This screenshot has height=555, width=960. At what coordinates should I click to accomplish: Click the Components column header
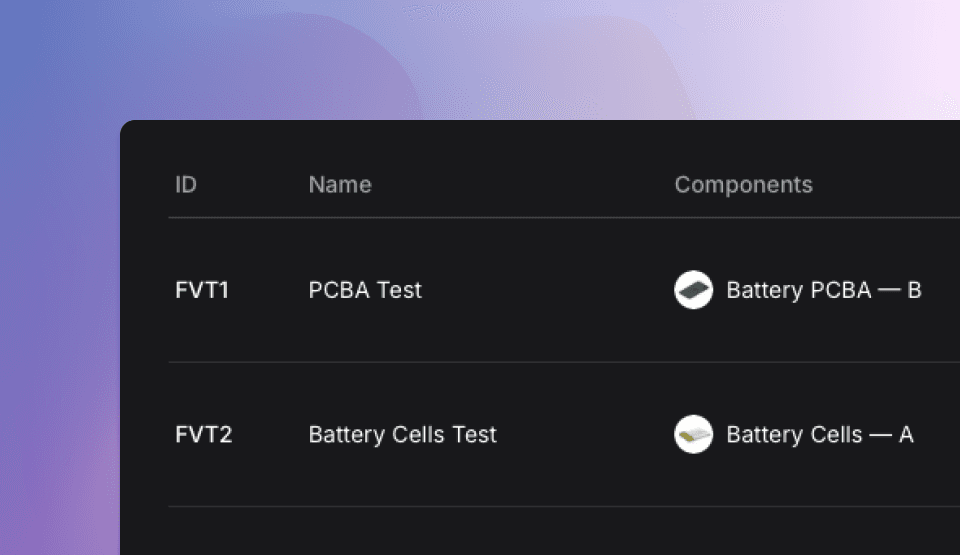(743, 184)
